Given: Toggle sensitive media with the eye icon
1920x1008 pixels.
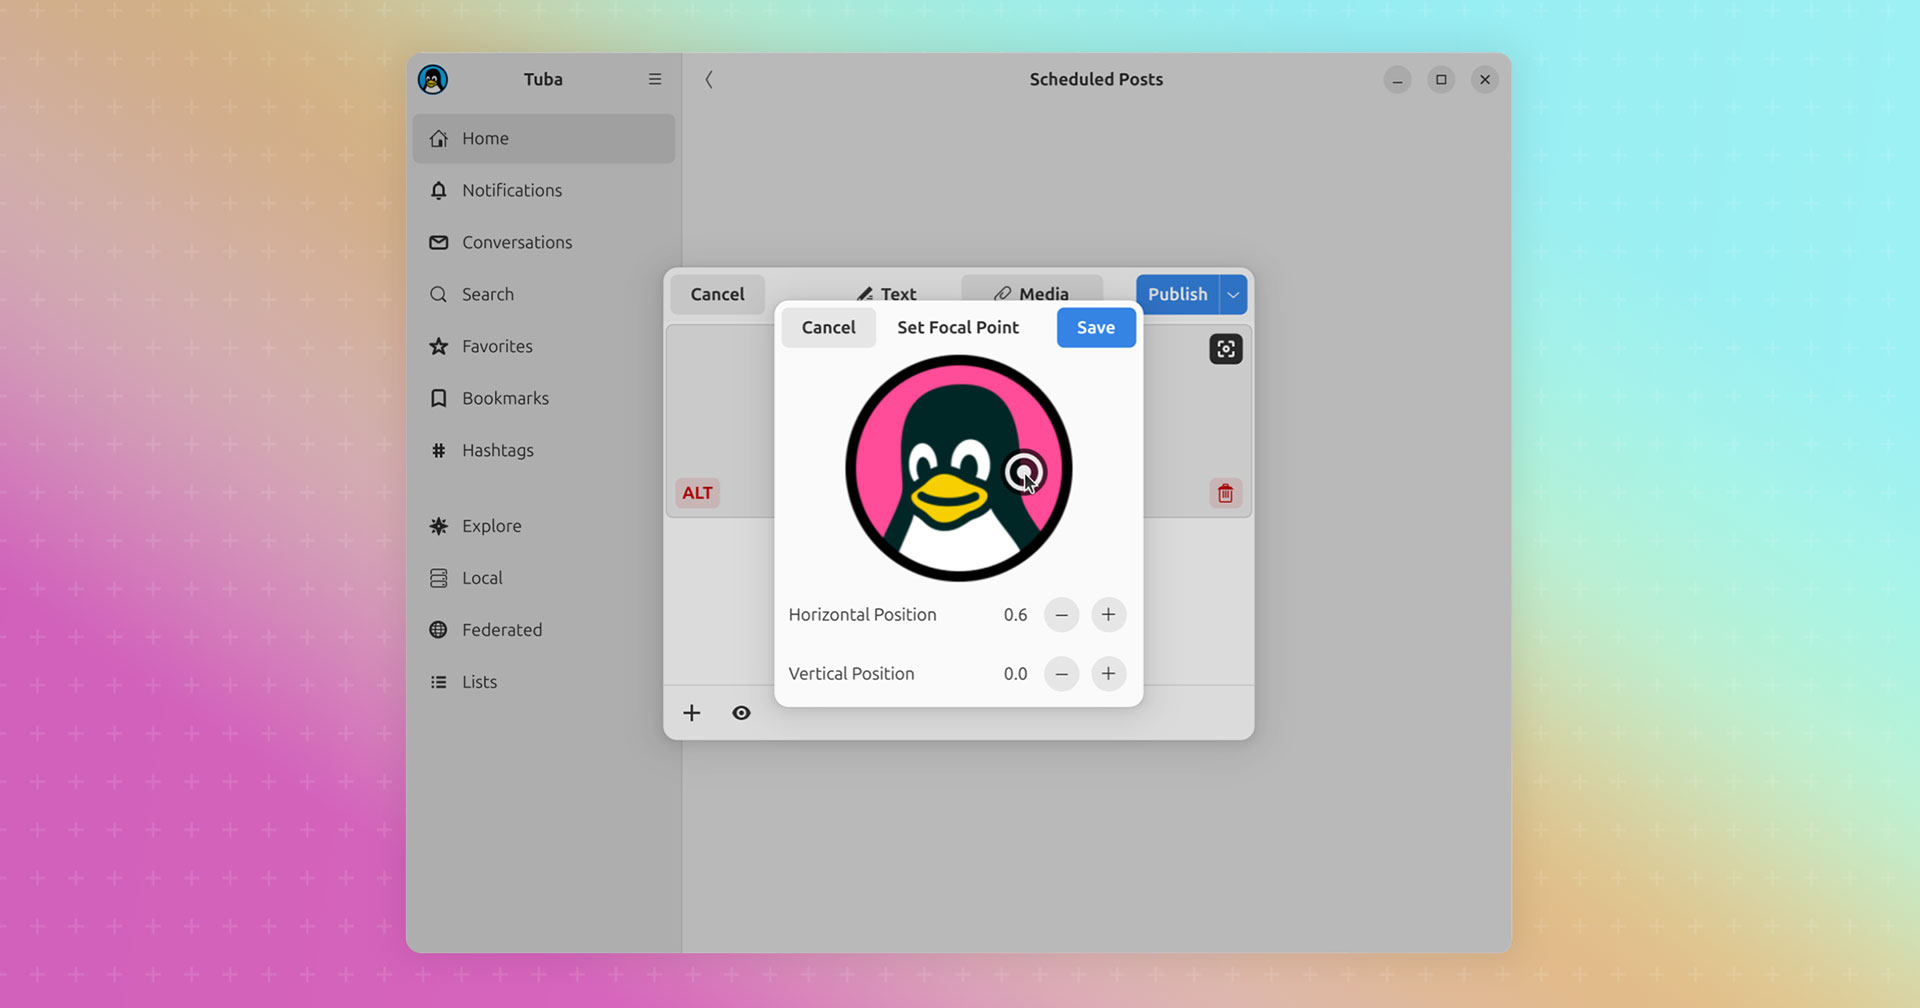Looking at the screenshot, I should pyautogui.click(x=741, y=713).
